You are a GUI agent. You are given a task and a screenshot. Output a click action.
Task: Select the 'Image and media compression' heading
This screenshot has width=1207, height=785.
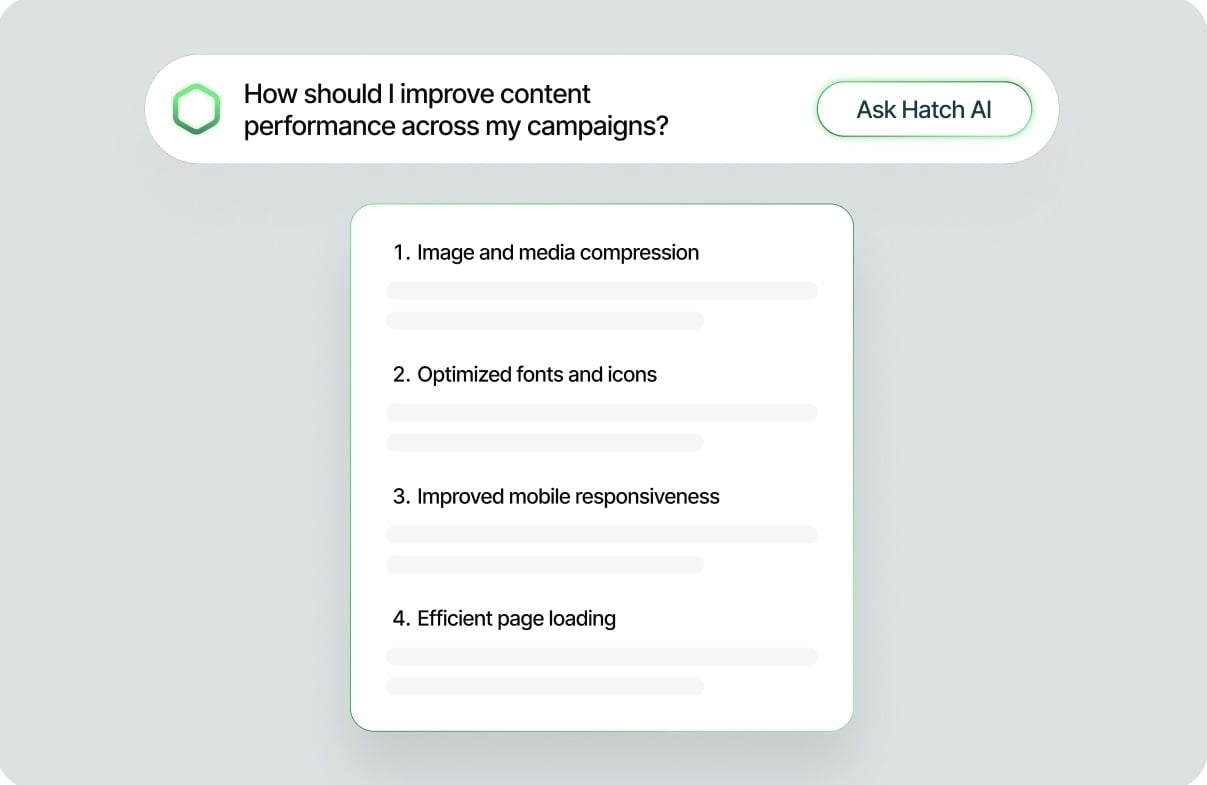558,252
